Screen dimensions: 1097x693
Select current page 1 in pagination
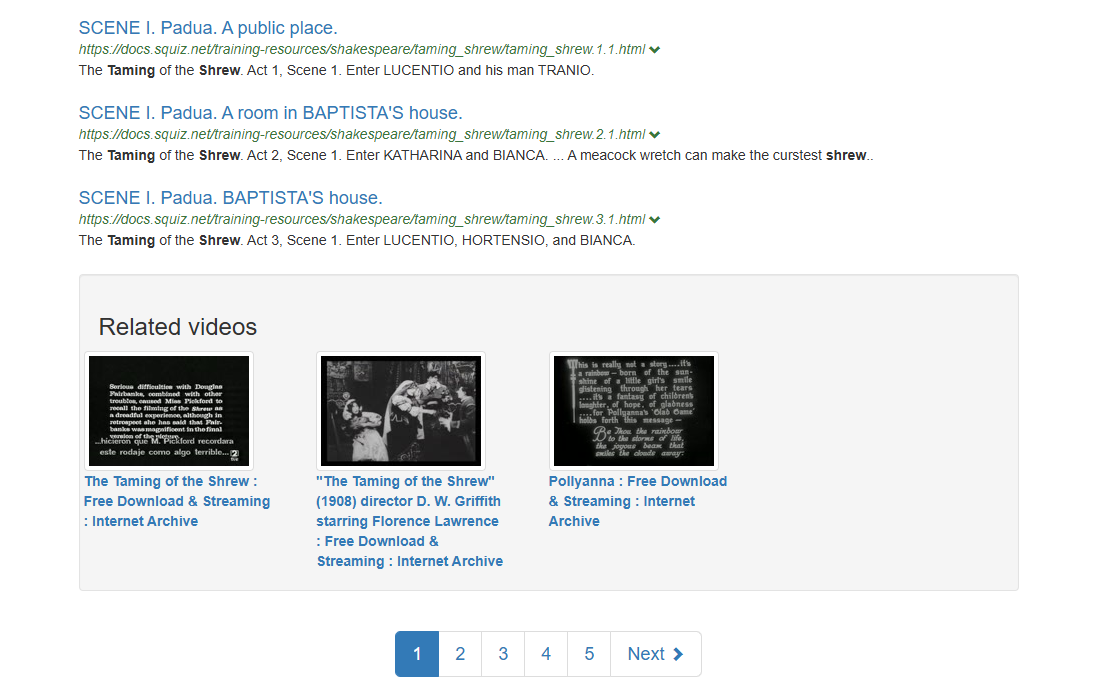click(417, 654)
